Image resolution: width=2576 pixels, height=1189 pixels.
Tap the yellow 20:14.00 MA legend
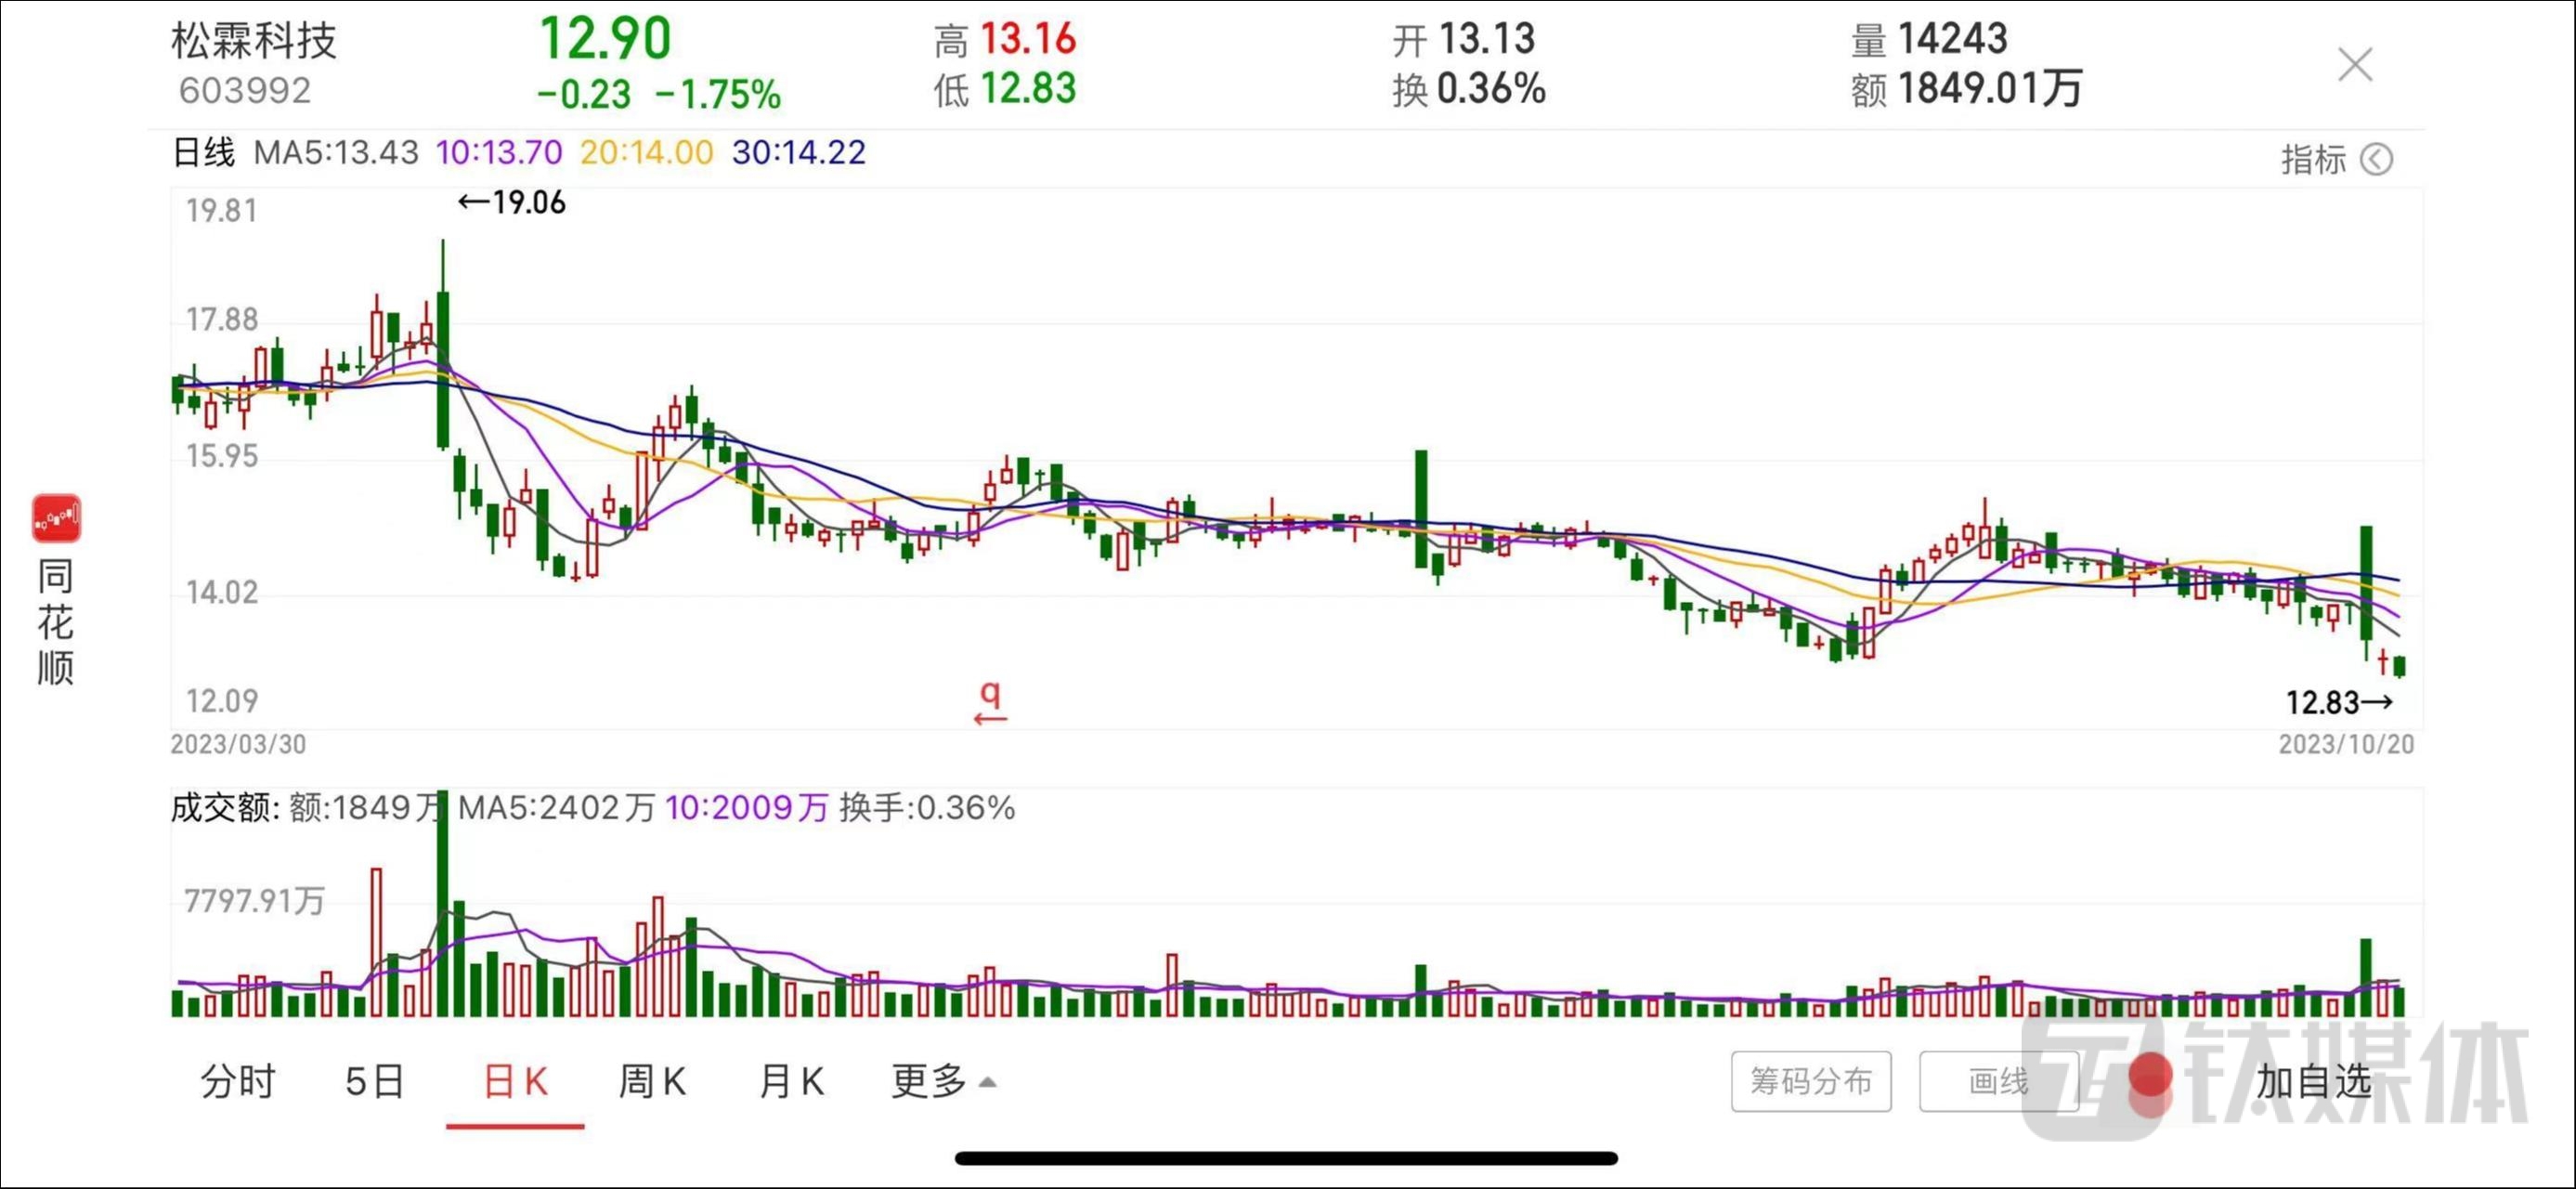point(646,153)
